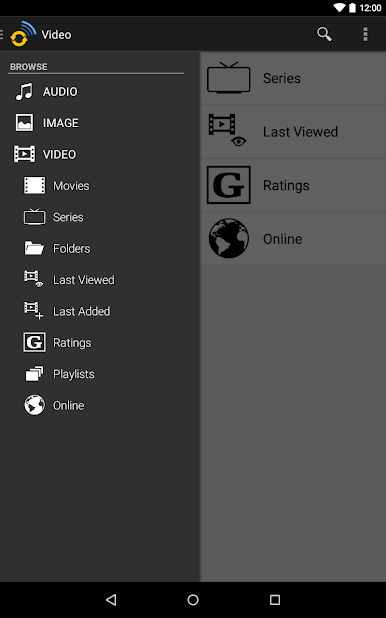Viewport: 386px width, 618px height.
Task: Tap the folder icon next to Folders
Action: click(x=35, y=248)
